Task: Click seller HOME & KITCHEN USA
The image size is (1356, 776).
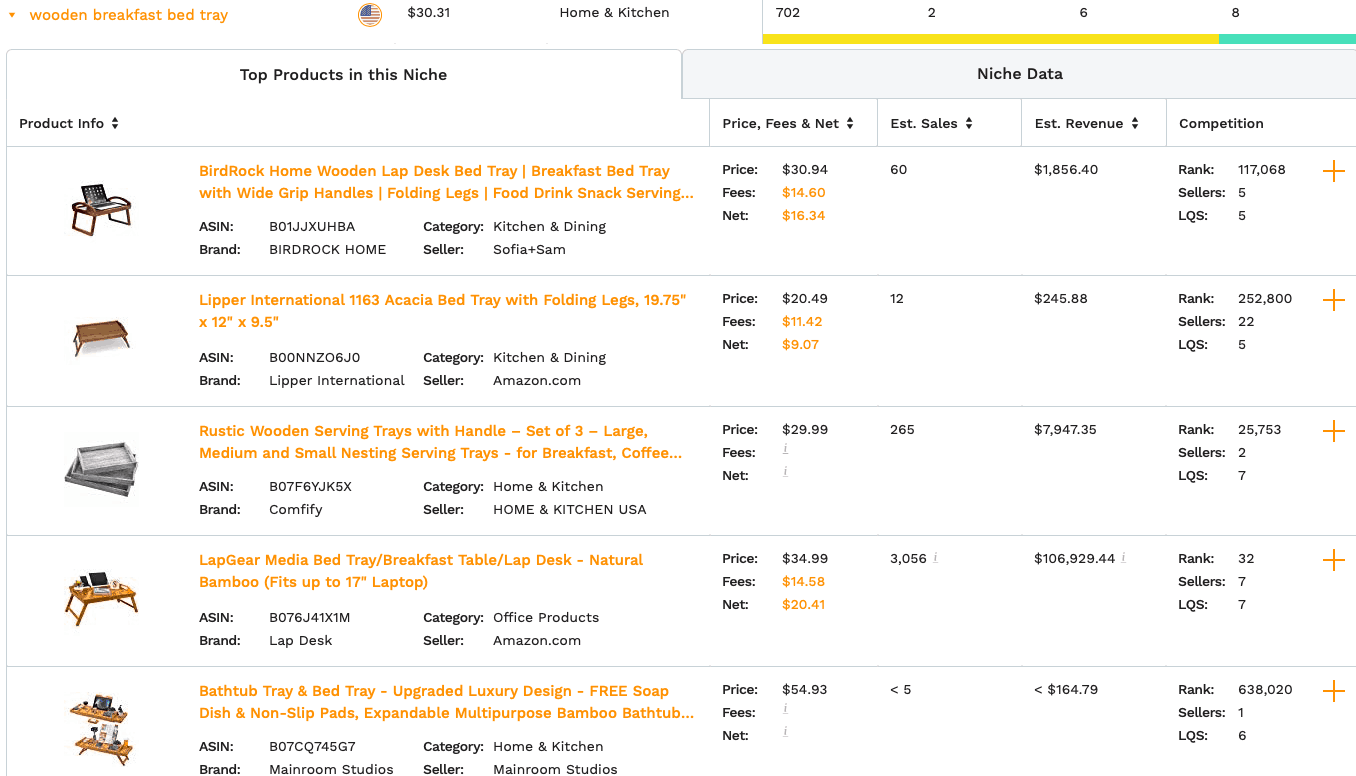Action: coord(570,509)
